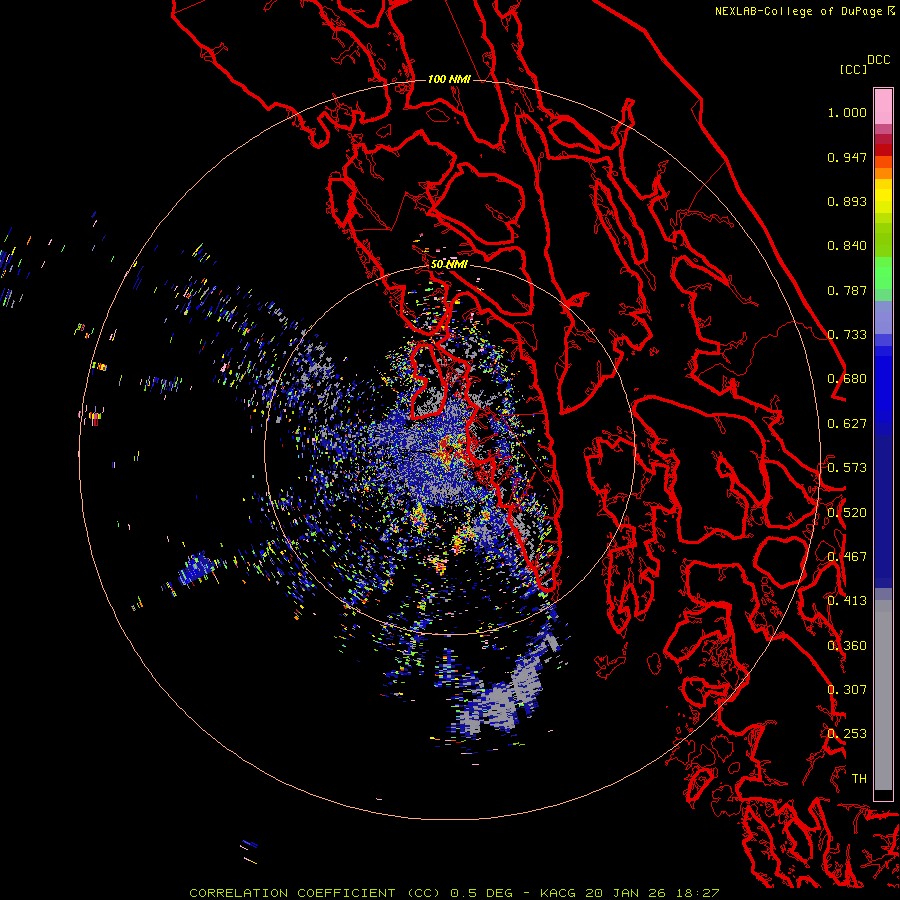Click the TH threshold label
The width and height of the screenshot is (900, 900).
[x=859, y=779]
